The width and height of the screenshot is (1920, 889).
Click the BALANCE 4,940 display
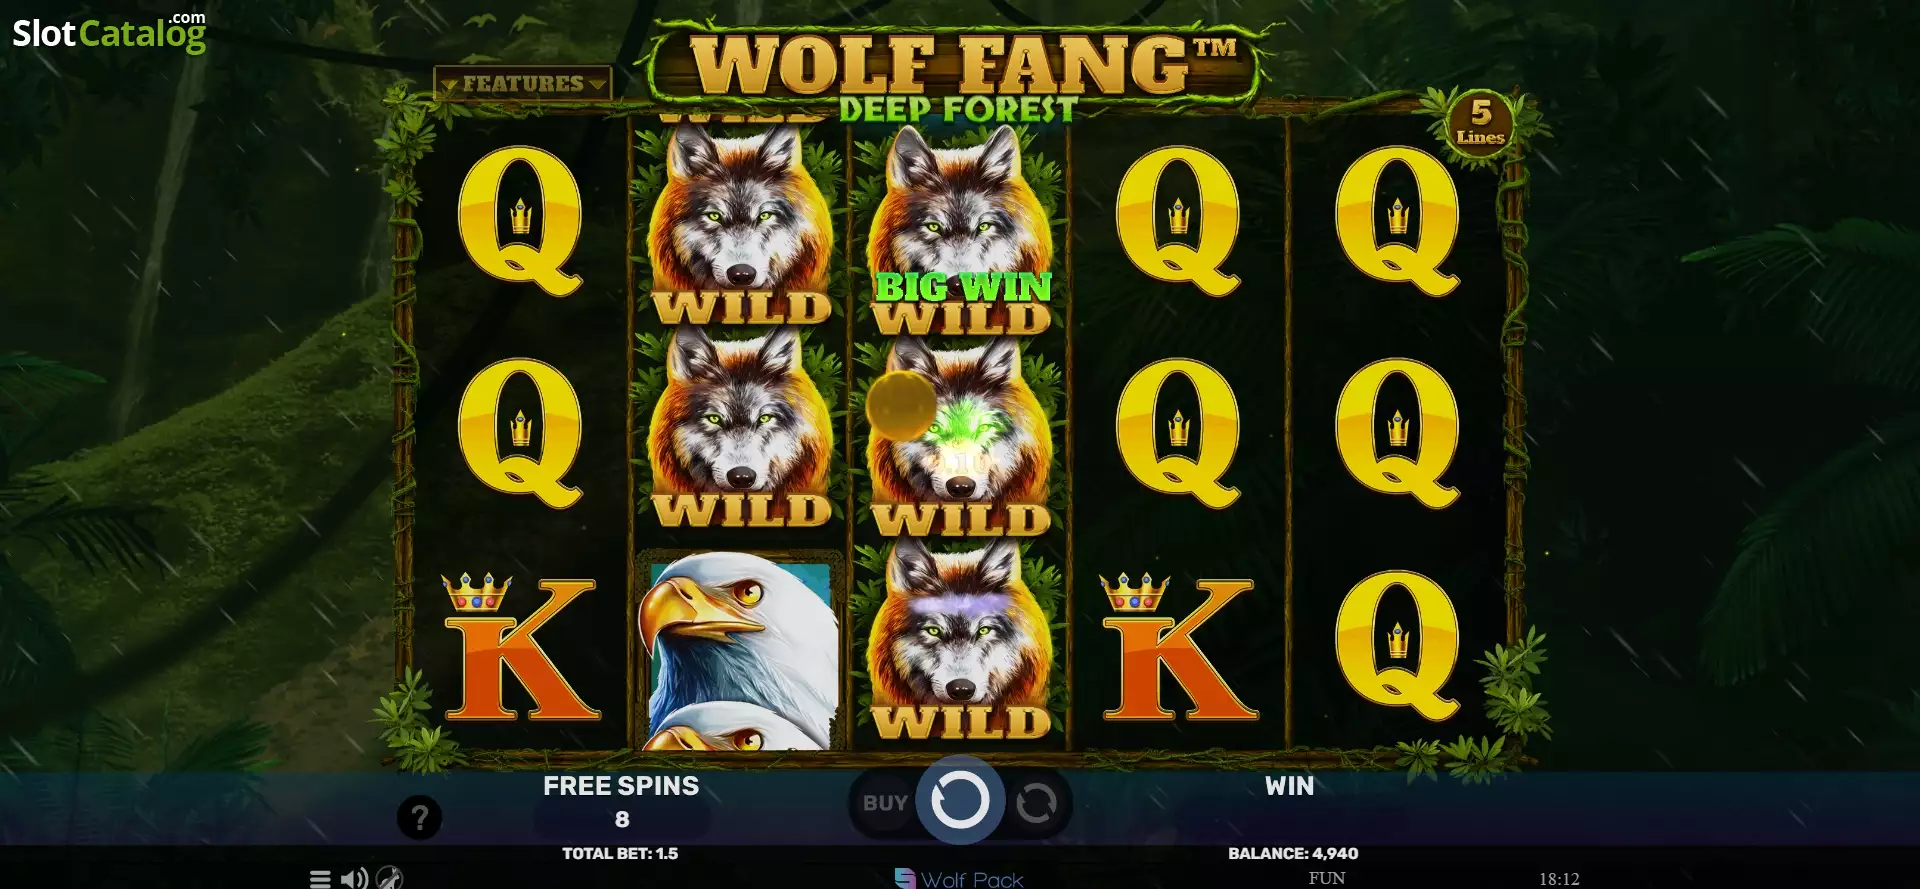tap(1293, 853)
